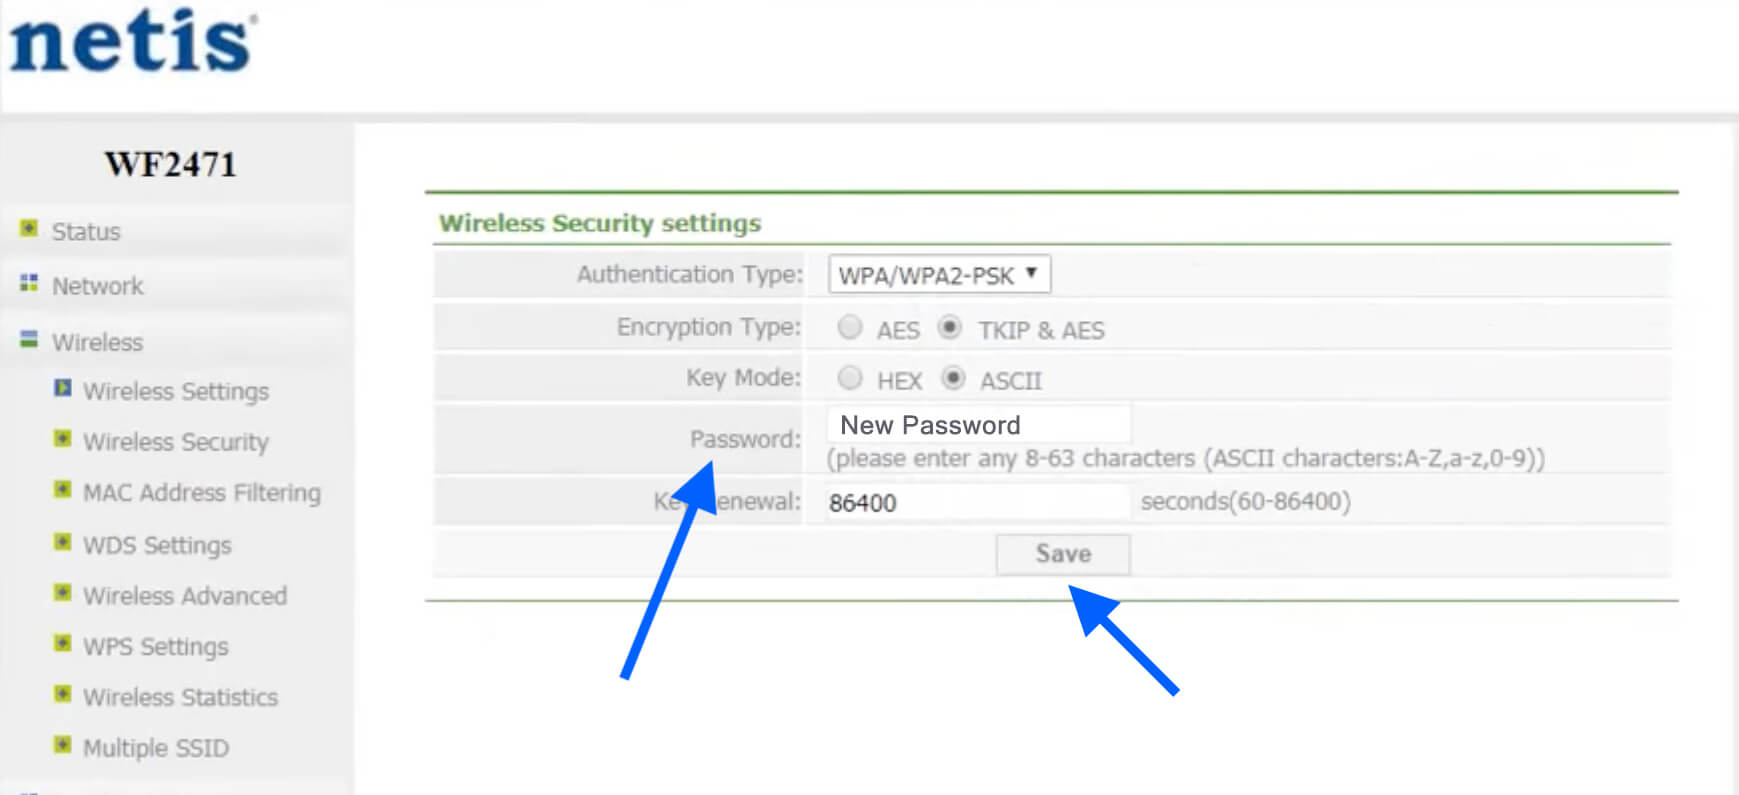Go to Wireless Advanced page

(x=184, y=596)
